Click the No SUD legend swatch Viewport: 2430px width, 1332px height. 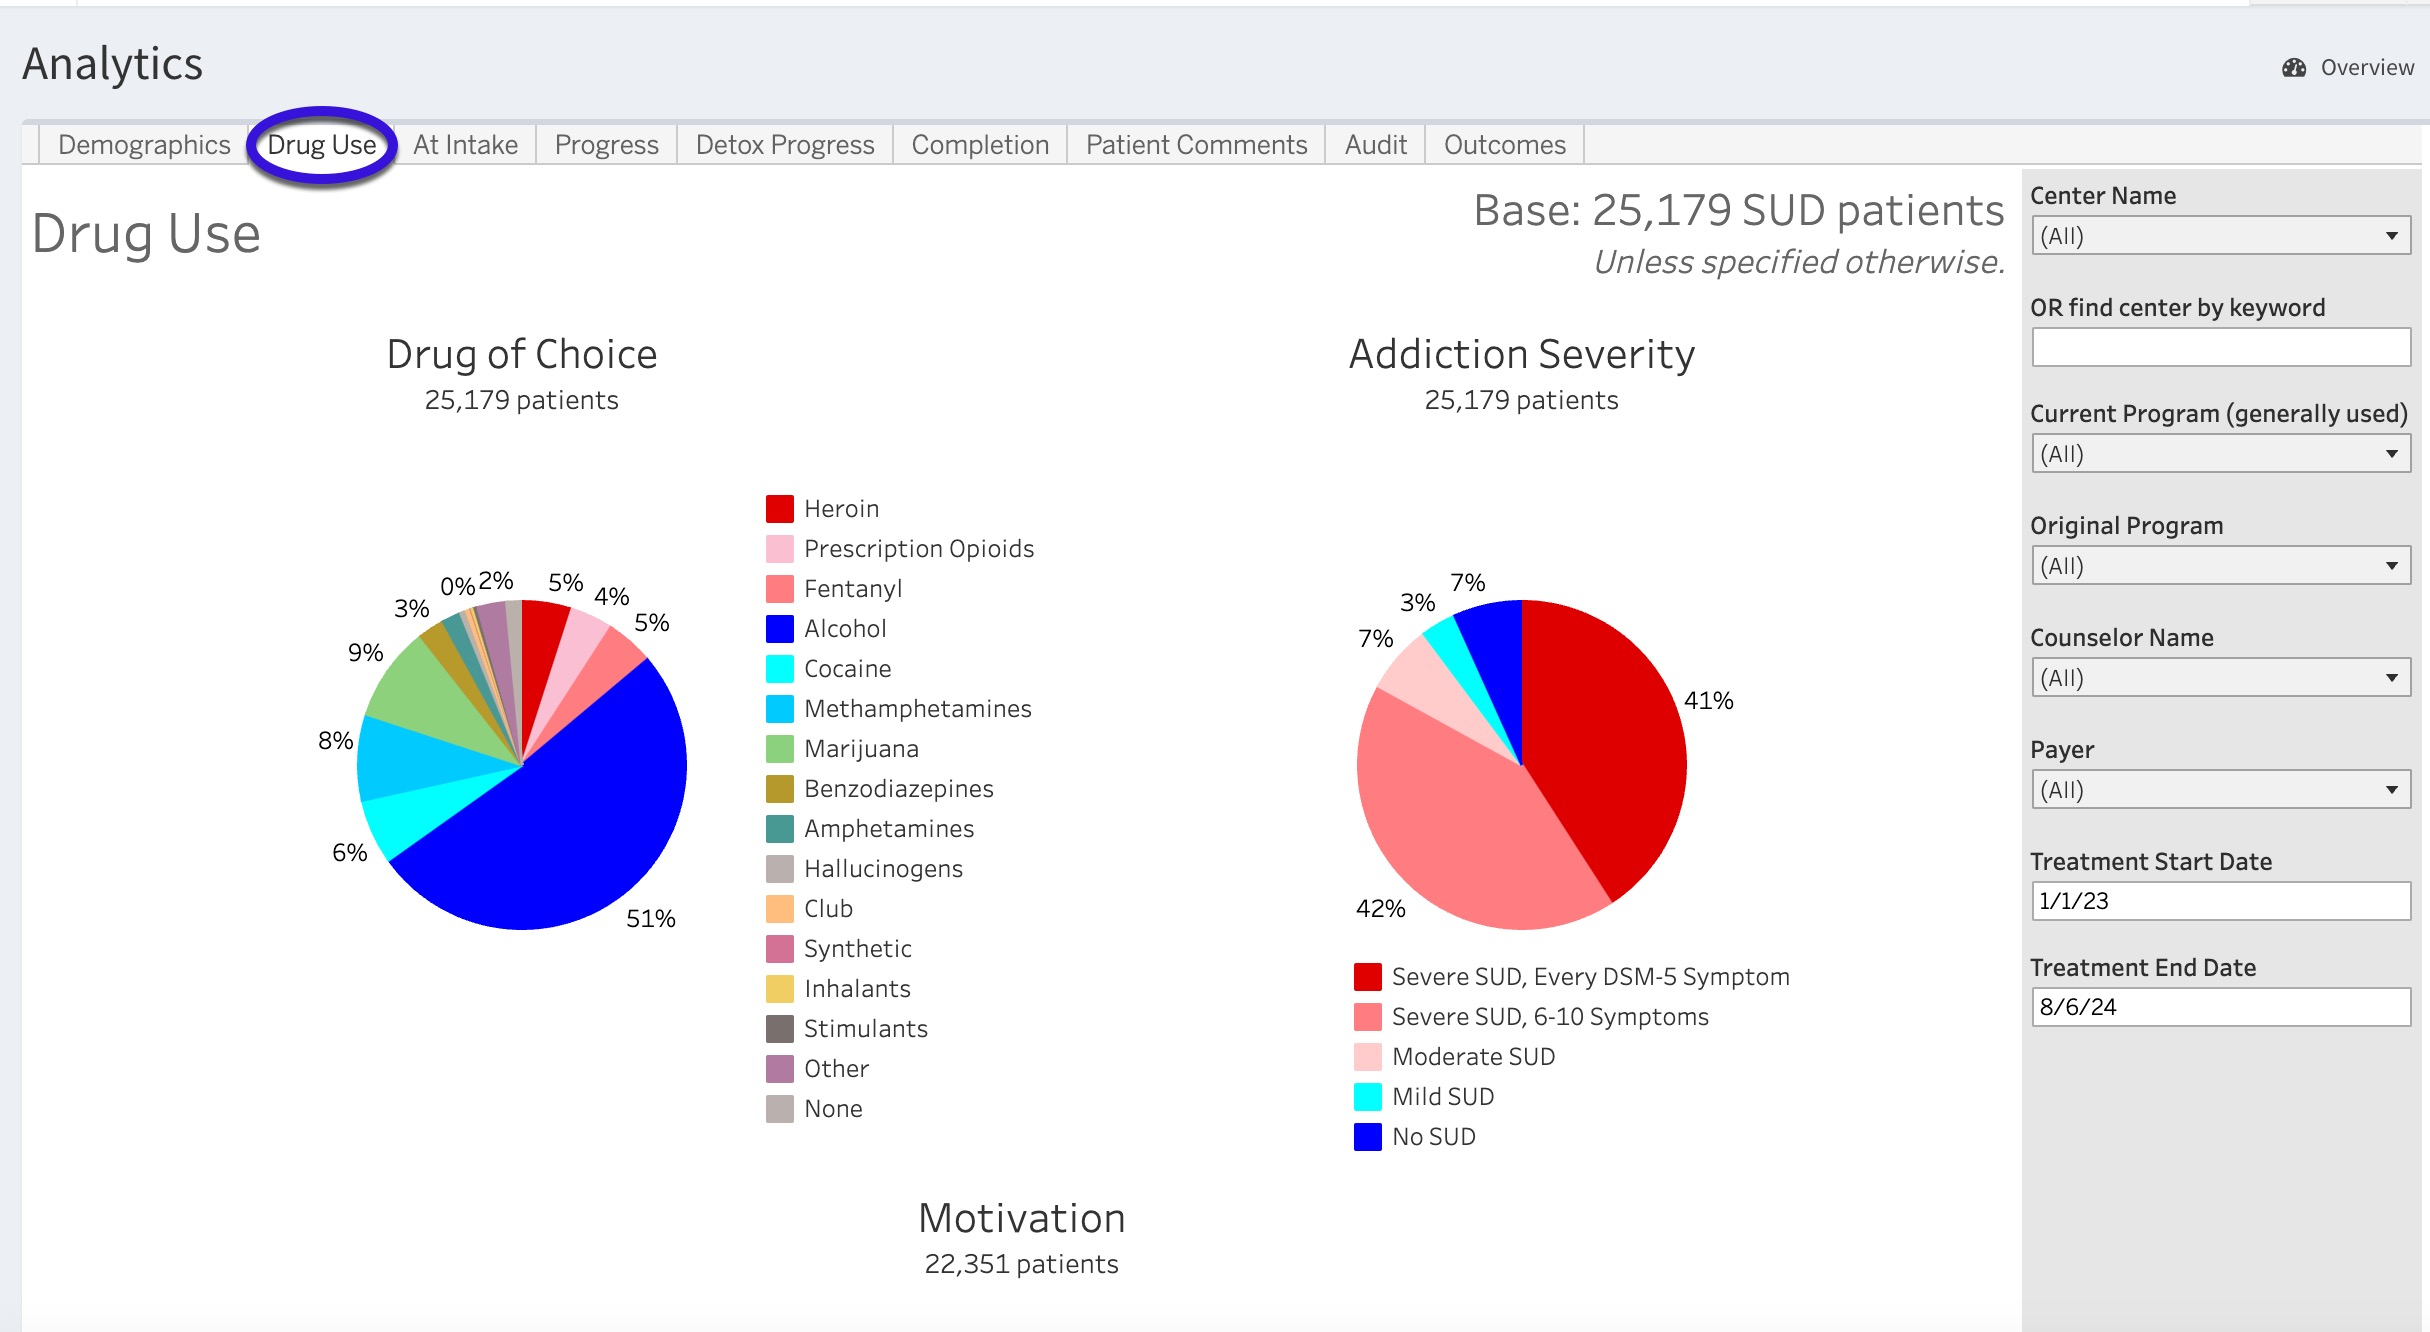(x=1367, y=1137)
